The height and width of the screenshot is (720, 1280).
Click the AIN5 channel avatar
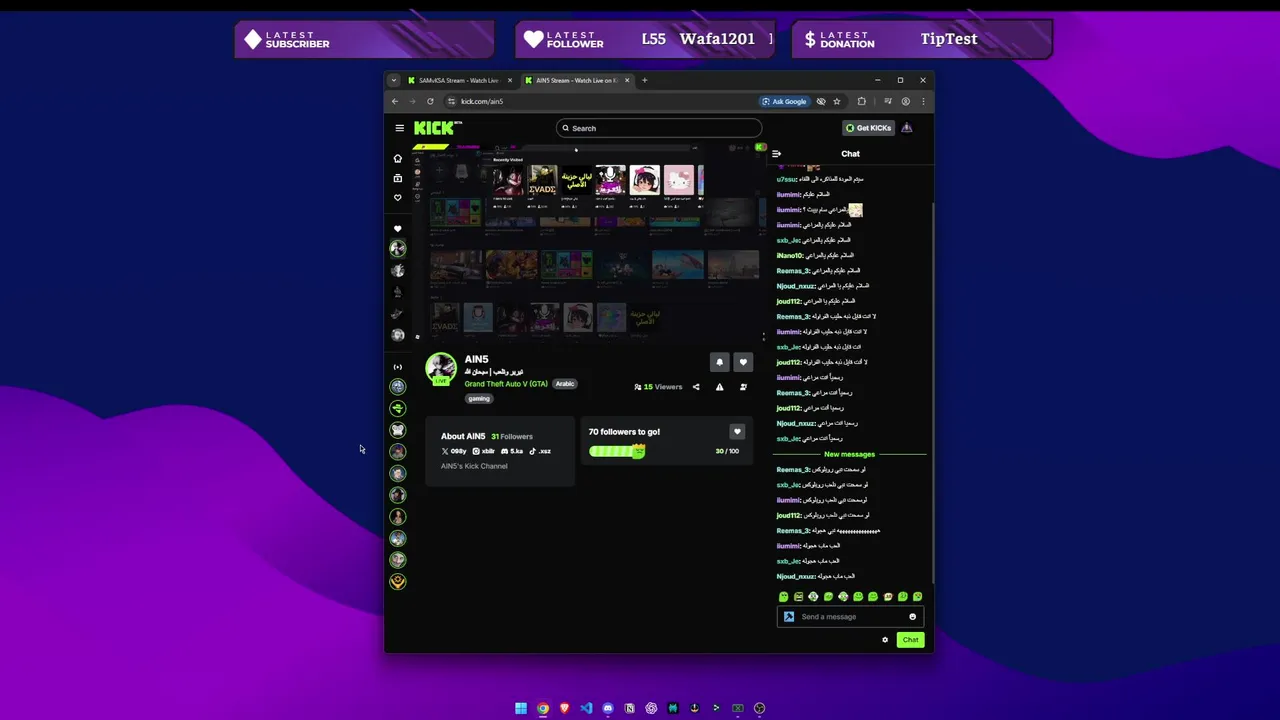(441, 368)
